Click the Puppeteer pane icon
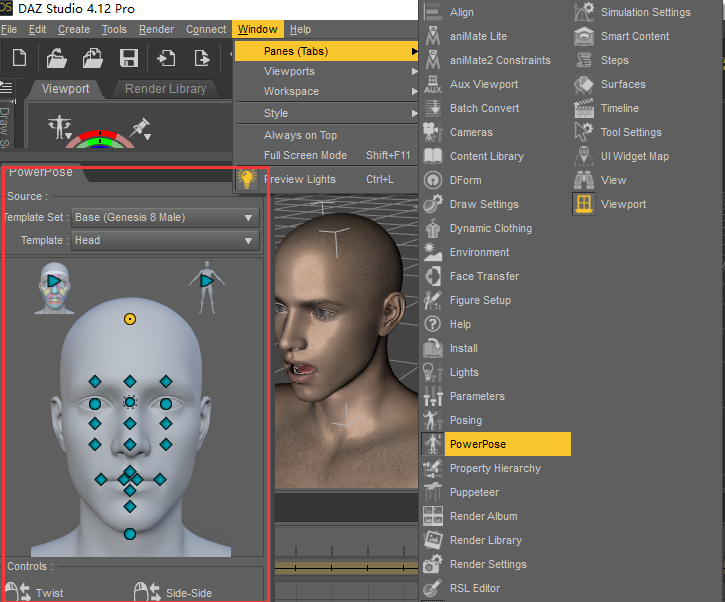Viewport: 725px width, 602px height. pyautogui.click(x=433, y=492)
